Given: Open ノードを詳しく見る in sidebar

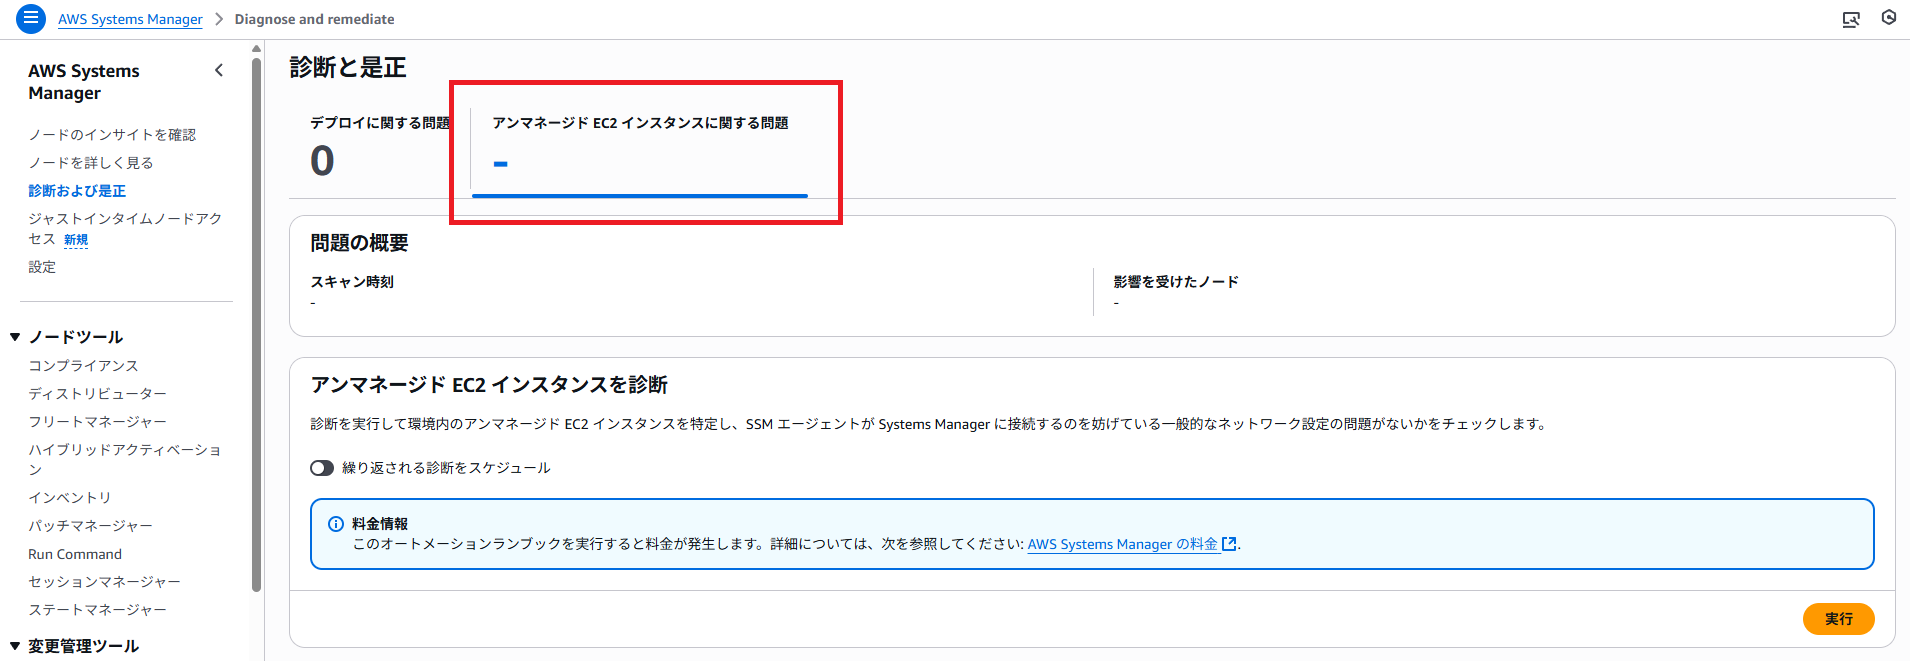Looking at the screenshot, I should [x=91, y=162].
